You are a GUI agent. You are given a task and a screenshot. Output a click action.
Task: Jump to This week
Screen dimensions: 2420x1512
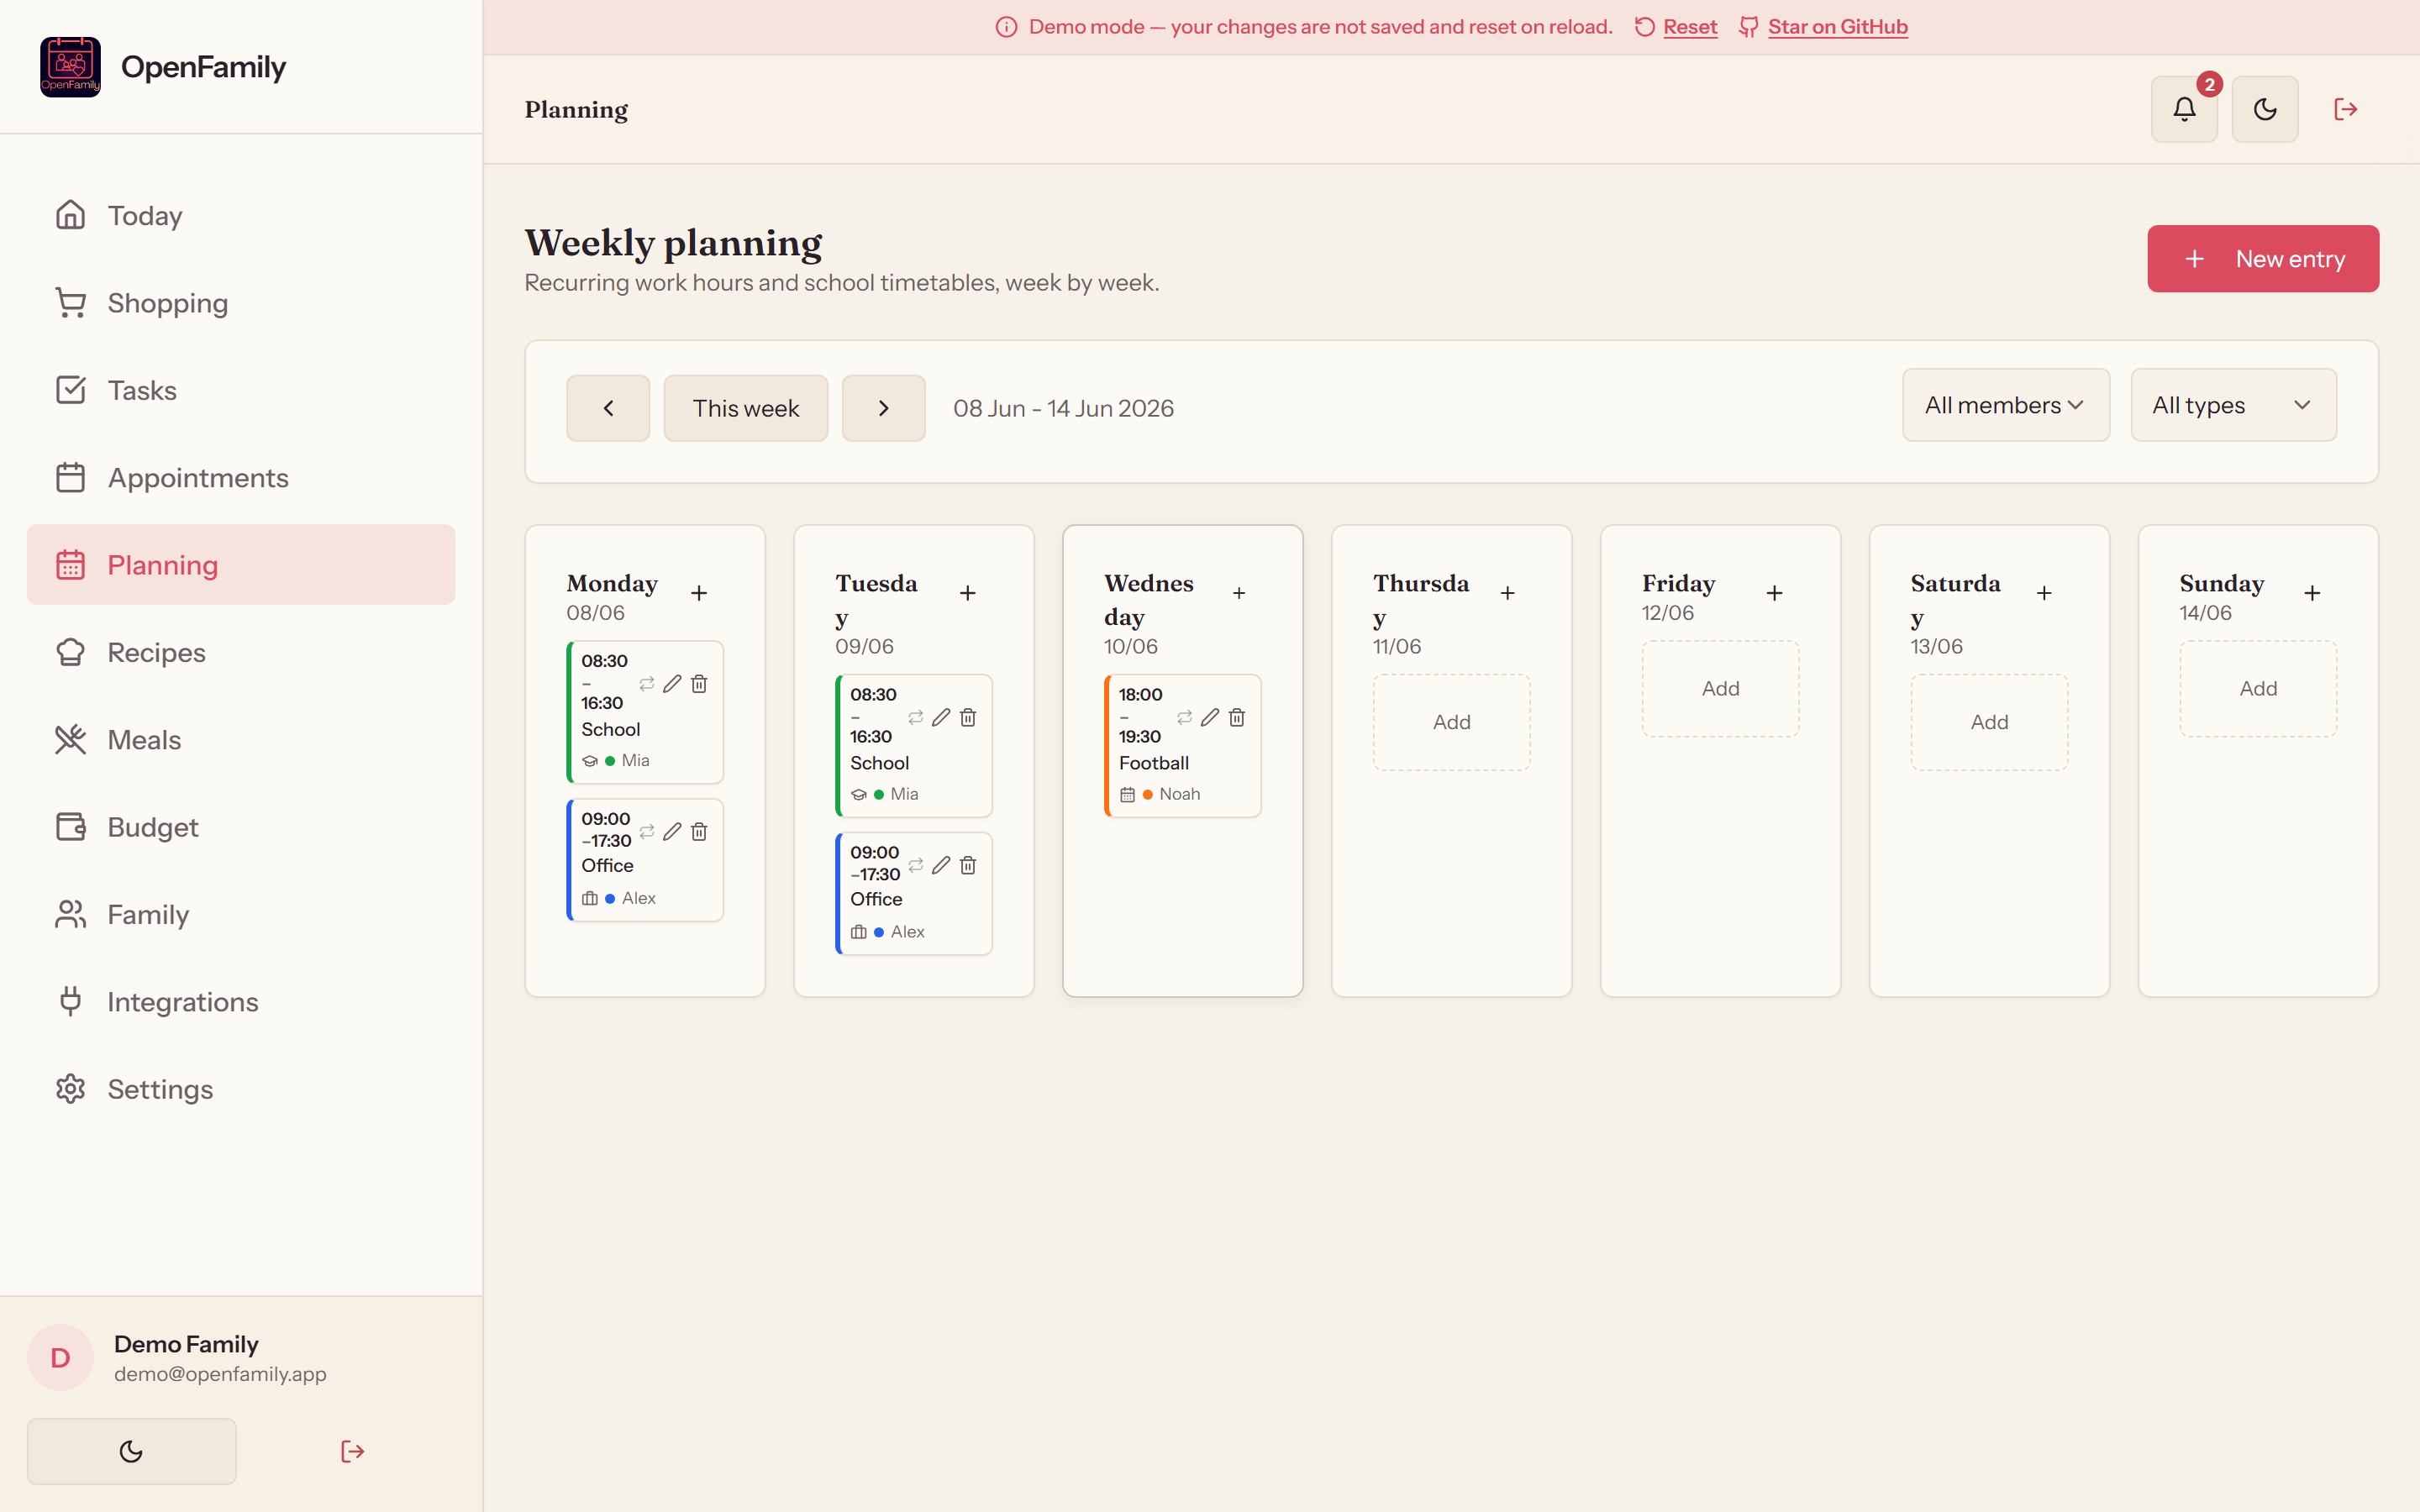[746, 408]
